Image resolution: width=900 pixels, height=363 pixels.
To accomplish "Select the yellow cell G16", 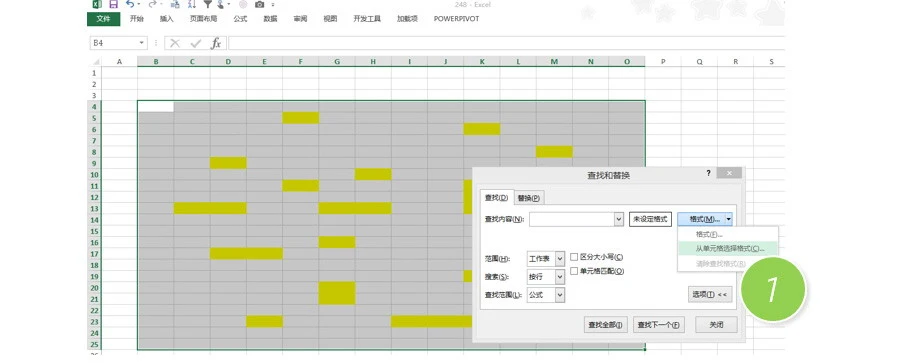I will pyautogui.click(x=337, y=242).
